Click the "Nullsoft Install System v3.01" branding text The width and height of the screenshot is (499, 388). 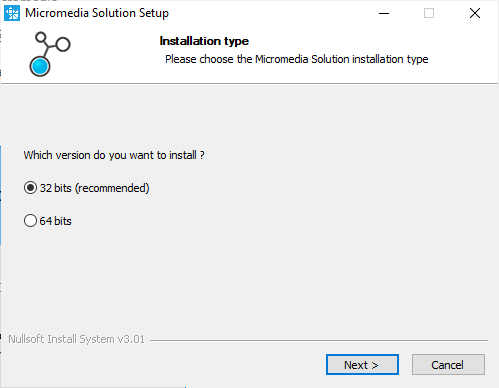click(x=76, y=339)
